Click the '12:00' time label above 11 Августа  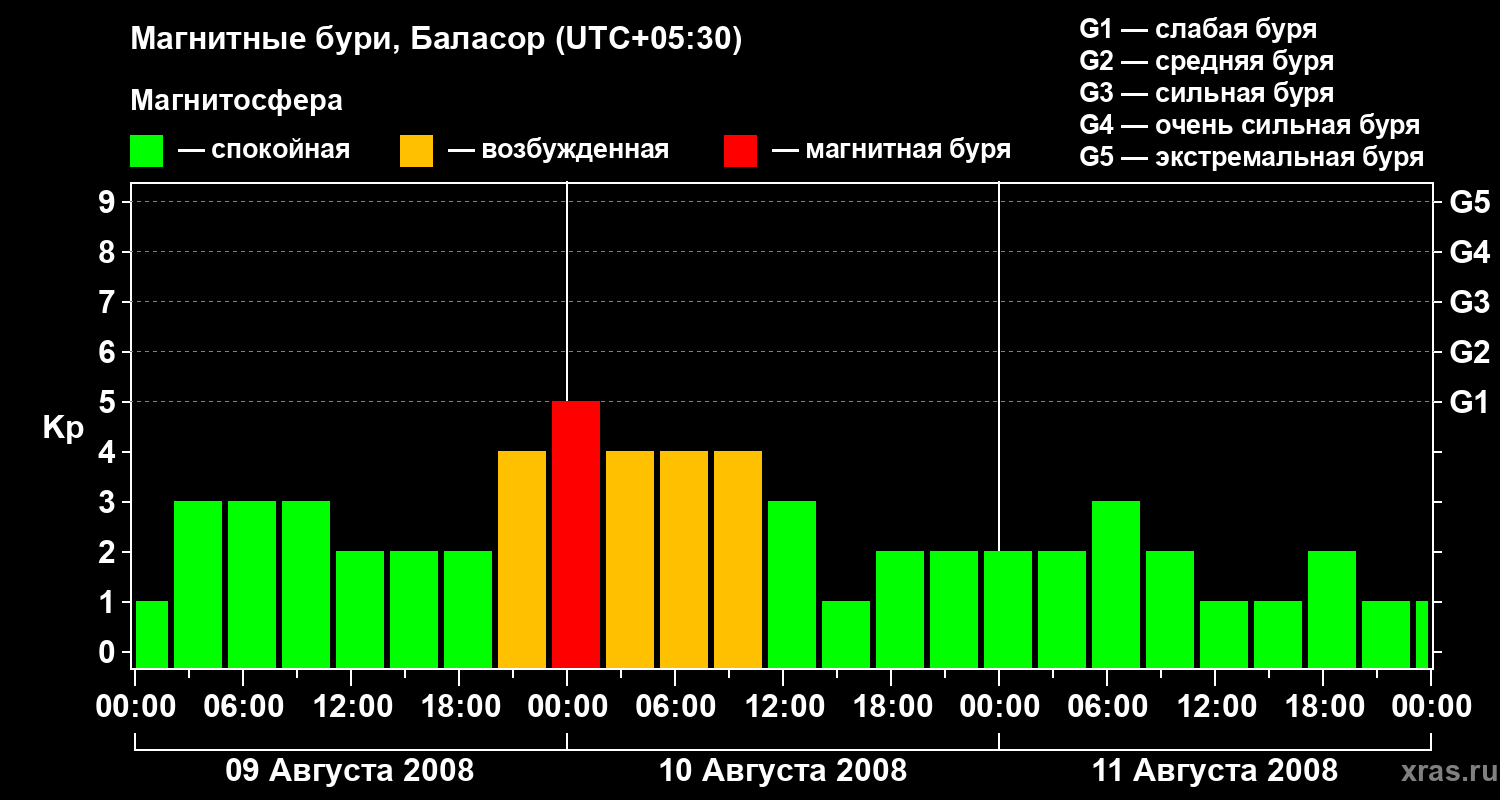coord(1215,706)
